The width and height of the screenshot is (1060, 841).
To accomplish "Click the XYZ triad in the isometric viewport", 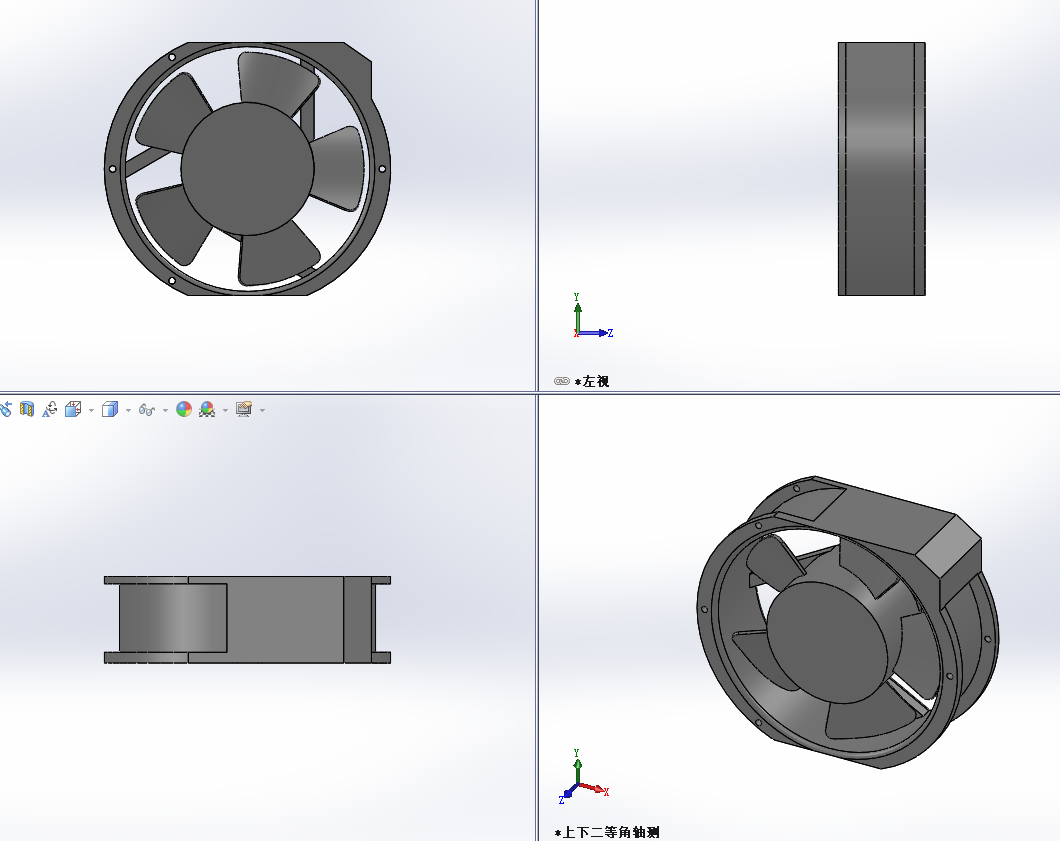I will point(580,780).
